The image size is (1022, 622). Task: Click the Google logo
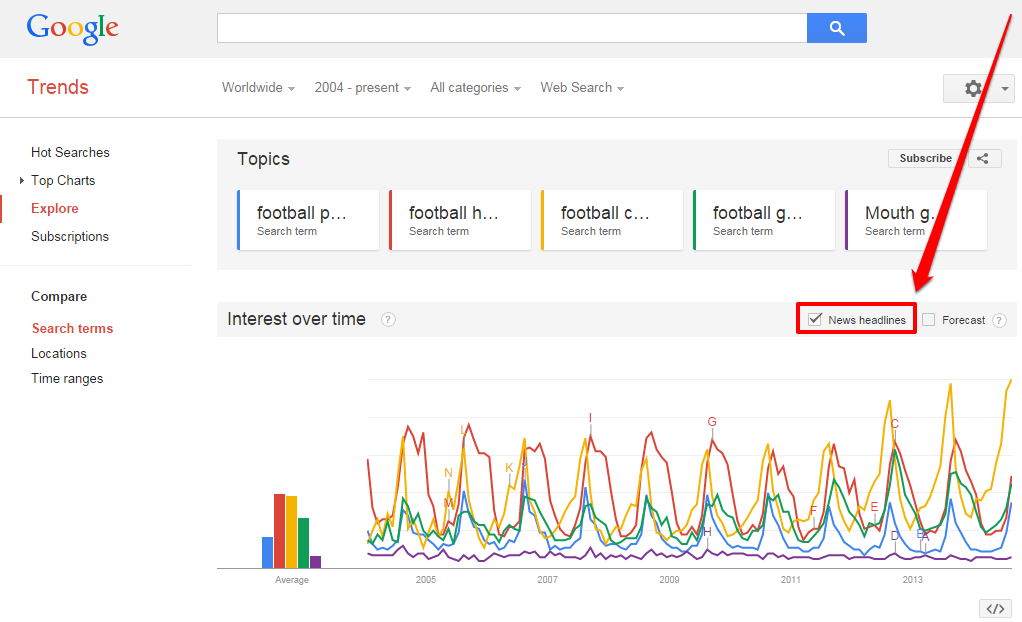[72, 29]
